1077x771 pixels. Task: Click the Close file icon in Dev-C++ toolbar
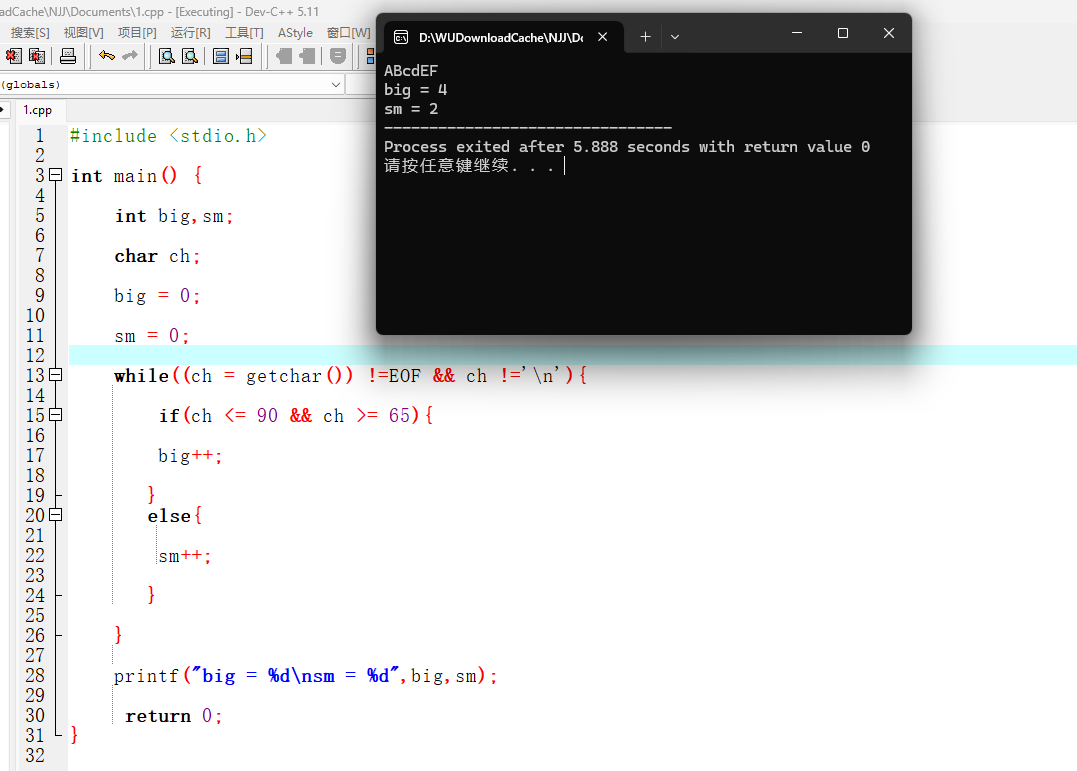(x=14, y=56)
